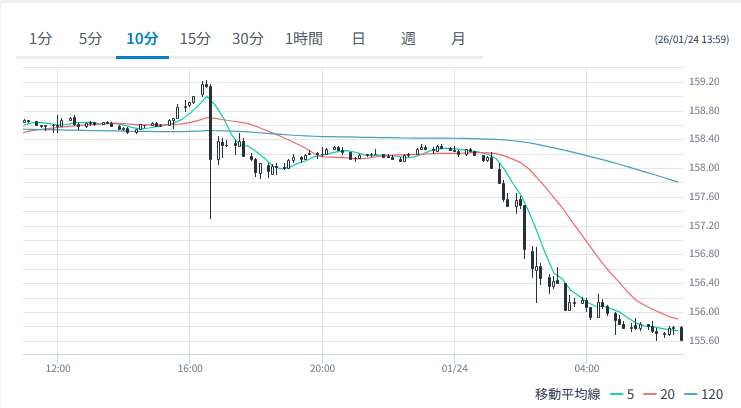Image resolution: width=741 pixels, height=408 pixels.
Task: Open the monthly 月 chart tab
Action: point(458,39)
